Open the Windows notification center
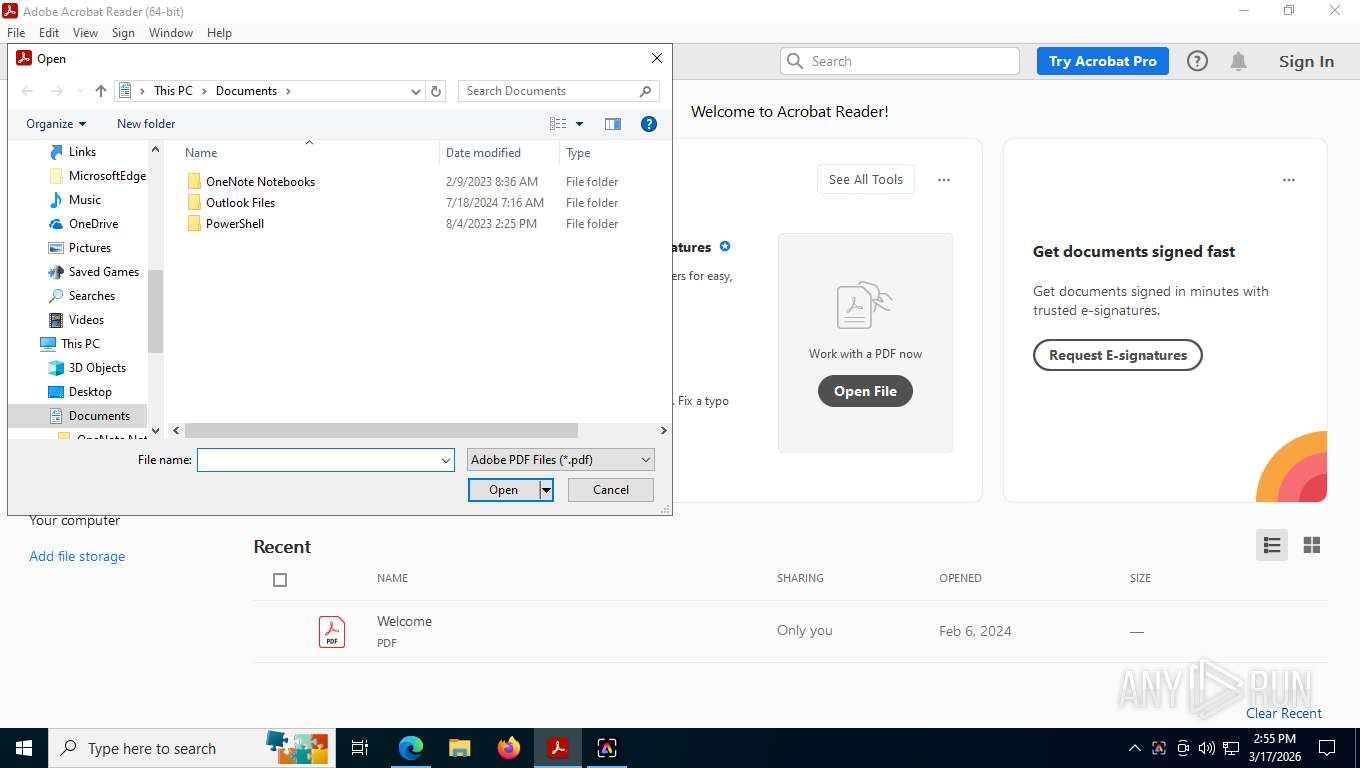The width and height of the screenshot is (1360, 768). [x=1327, y=748]
